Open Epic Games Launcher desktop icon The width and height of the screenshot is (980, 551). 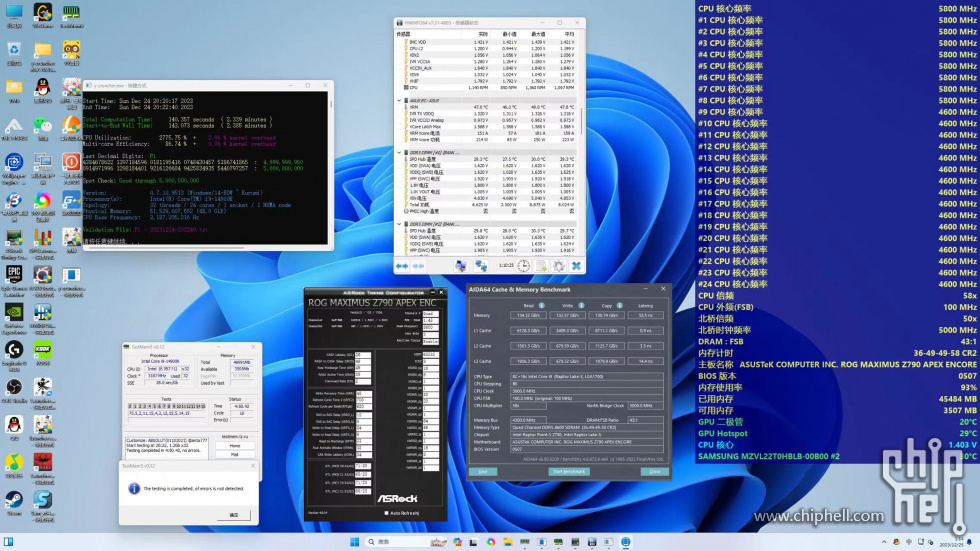[x=14, y=274]
